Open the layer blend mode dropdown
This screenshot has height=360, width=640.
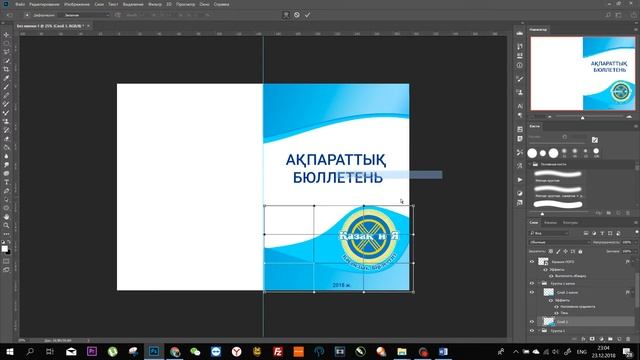559,242
